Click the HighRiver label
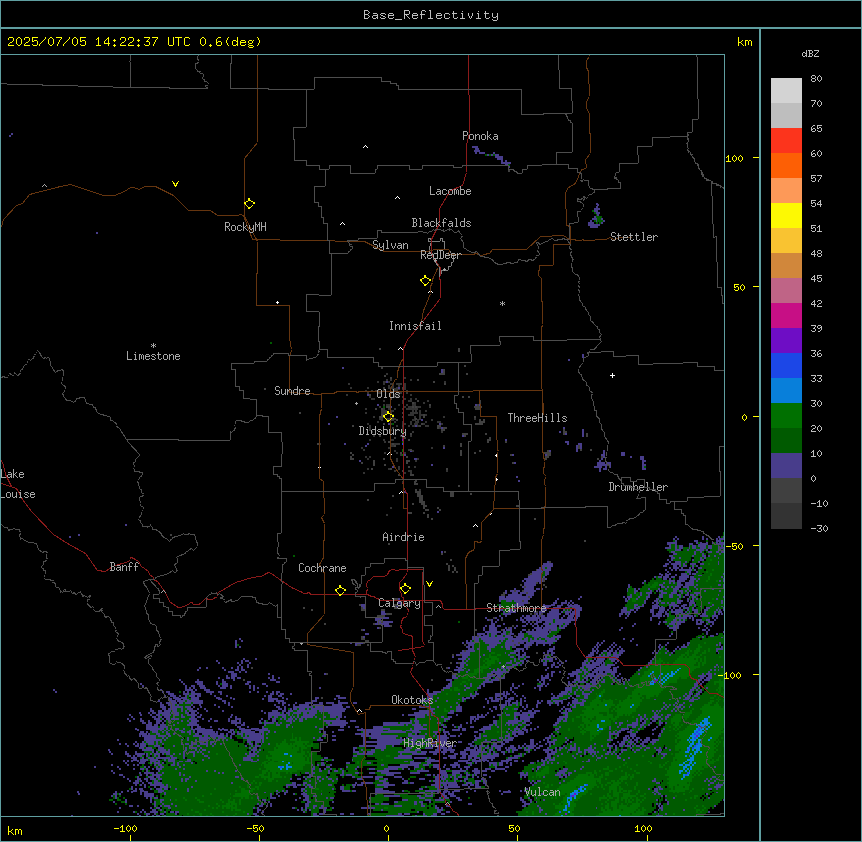Image resolution: width=862 pixels, height=842 pixels. pyautogui.click(x=429, y=743)
